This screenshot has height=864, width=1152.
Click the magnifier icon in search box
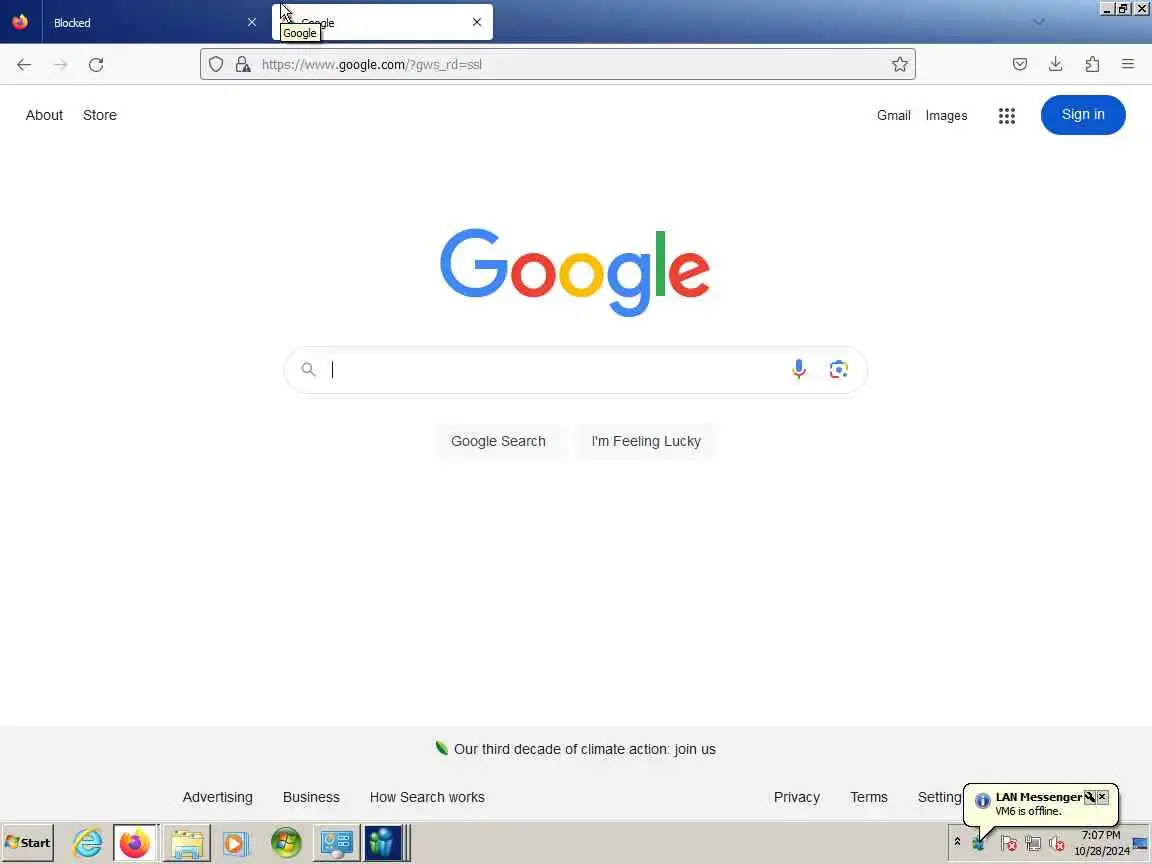(x=309, y=370)
